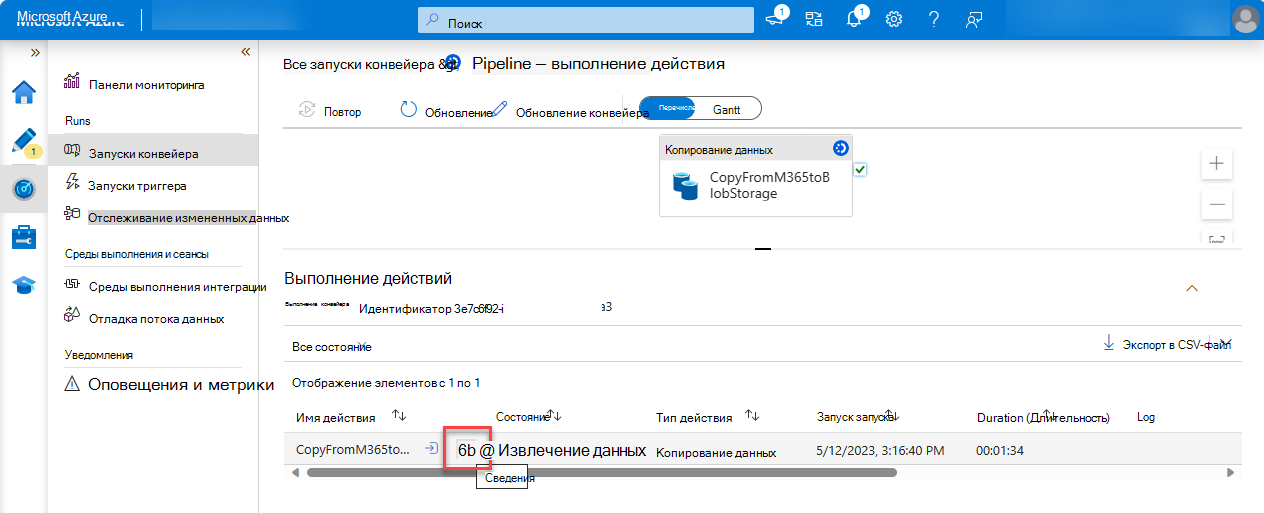Viewport: 1264px width, 513px height.
Task: Open Все состояние status filter
Action: [331, 347]
